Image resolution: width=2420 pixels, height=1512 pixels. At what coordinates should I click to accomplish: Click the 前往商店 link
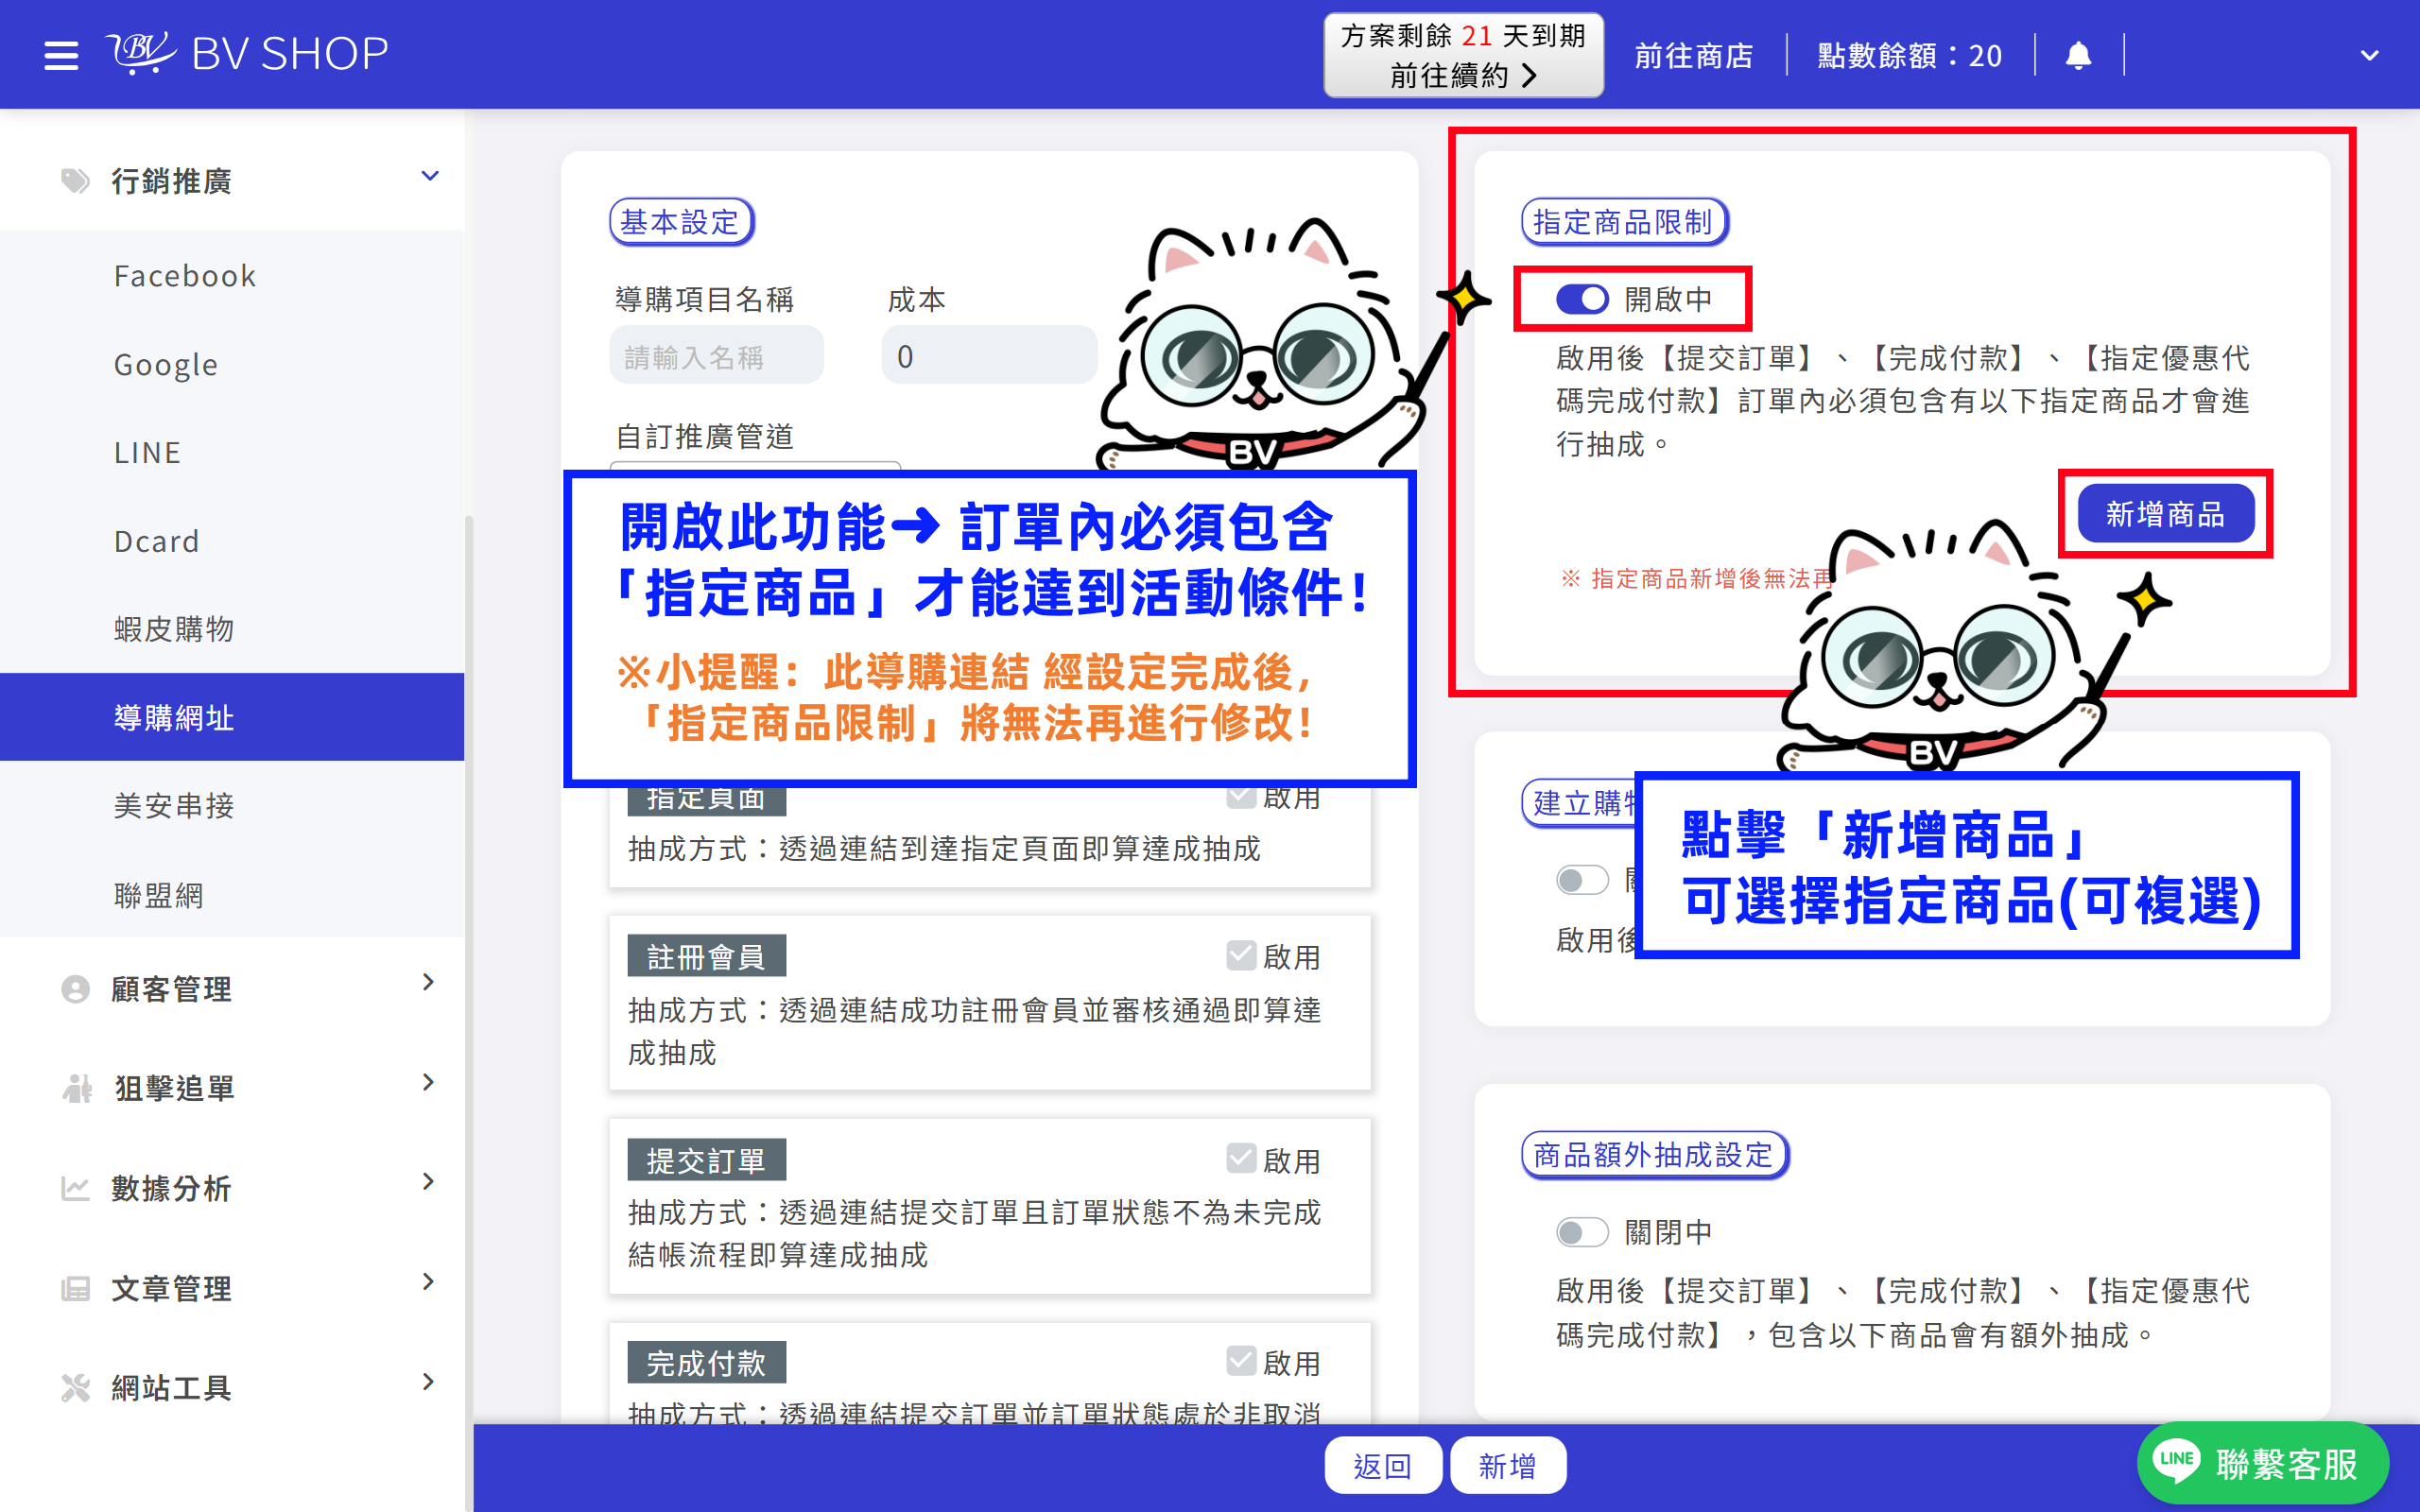pyautogui.click(x=1694, y=56)
